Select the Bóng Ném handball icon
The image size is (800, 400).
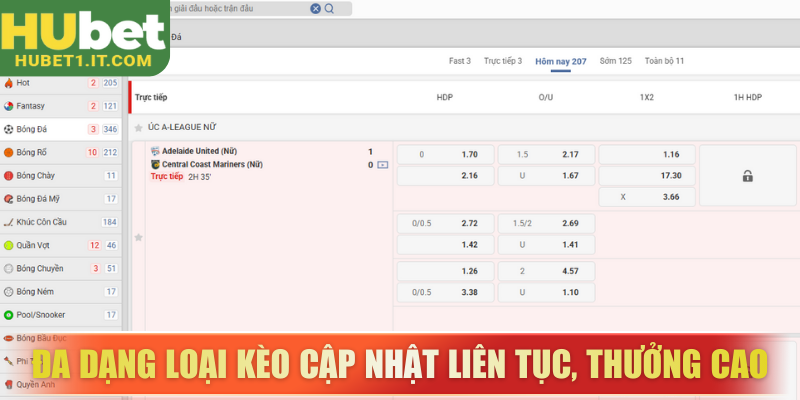click(x=8, y=292)
